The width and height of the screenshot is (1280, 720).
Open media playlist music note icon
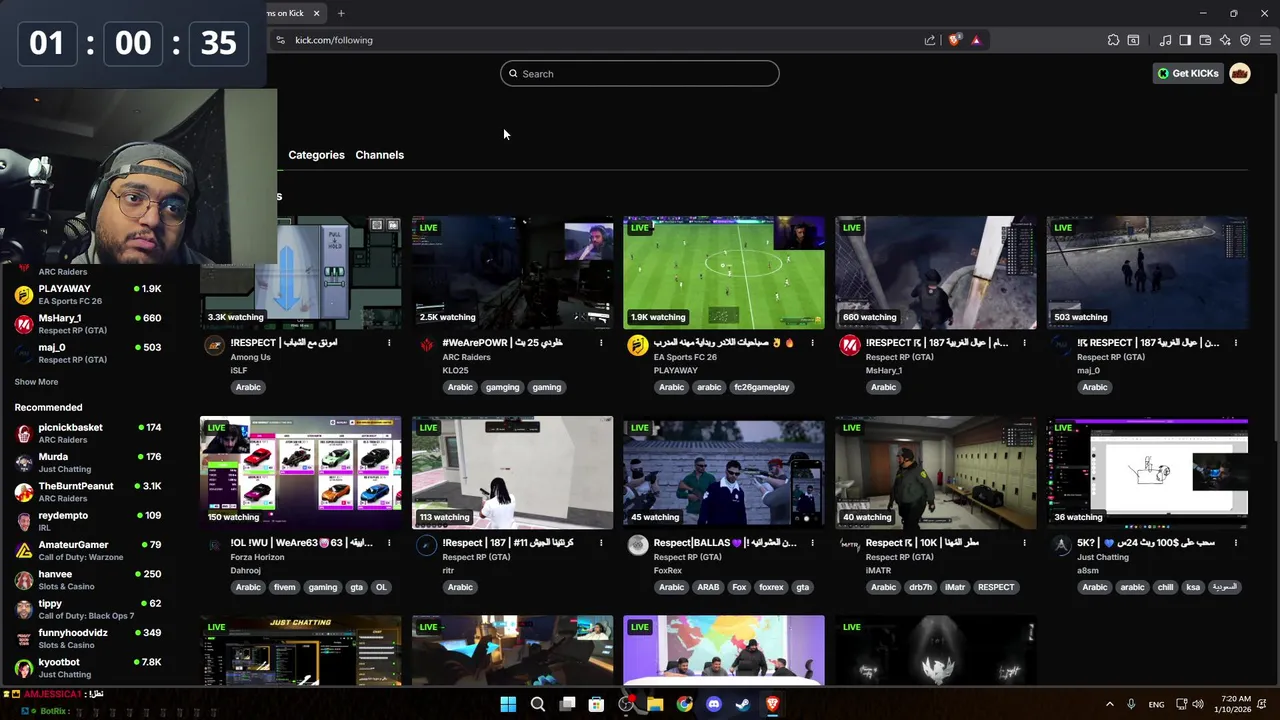(1165, 40)
